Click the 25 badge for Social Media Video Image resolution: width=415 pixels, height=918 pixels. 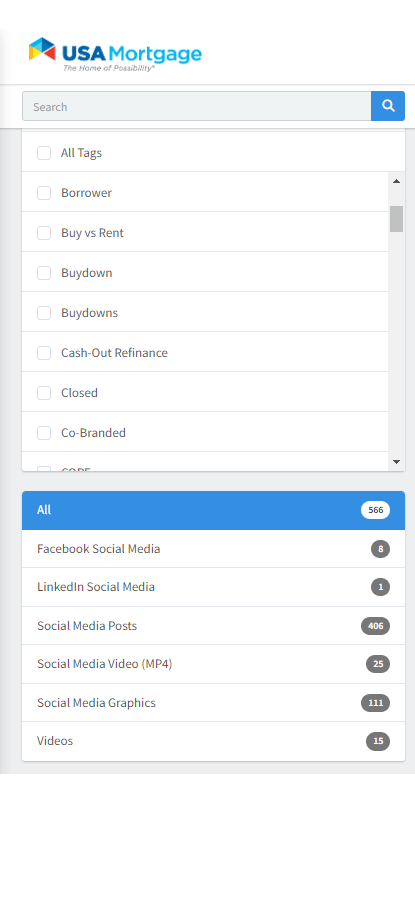click(378, 664)
